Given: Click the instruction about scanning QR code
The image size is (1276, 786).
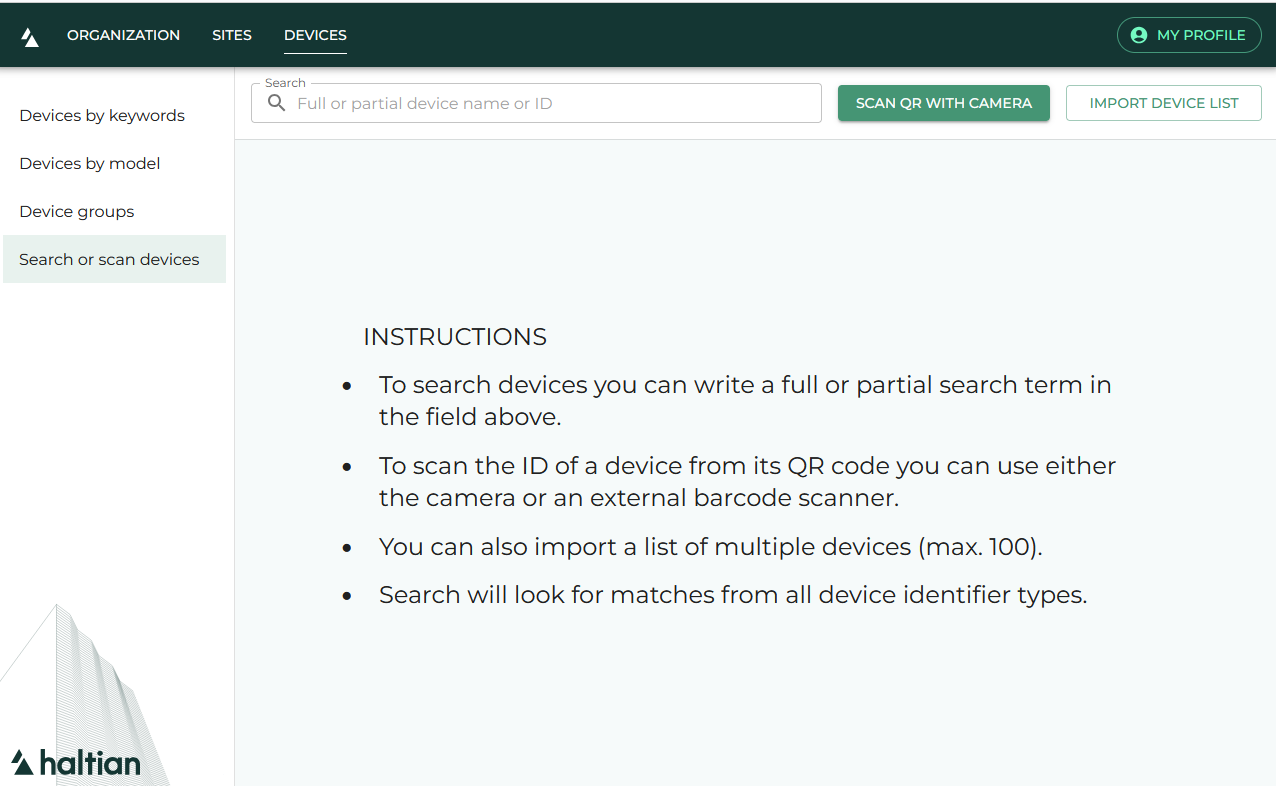Looking at the screenshot, I should pos(747,482).
